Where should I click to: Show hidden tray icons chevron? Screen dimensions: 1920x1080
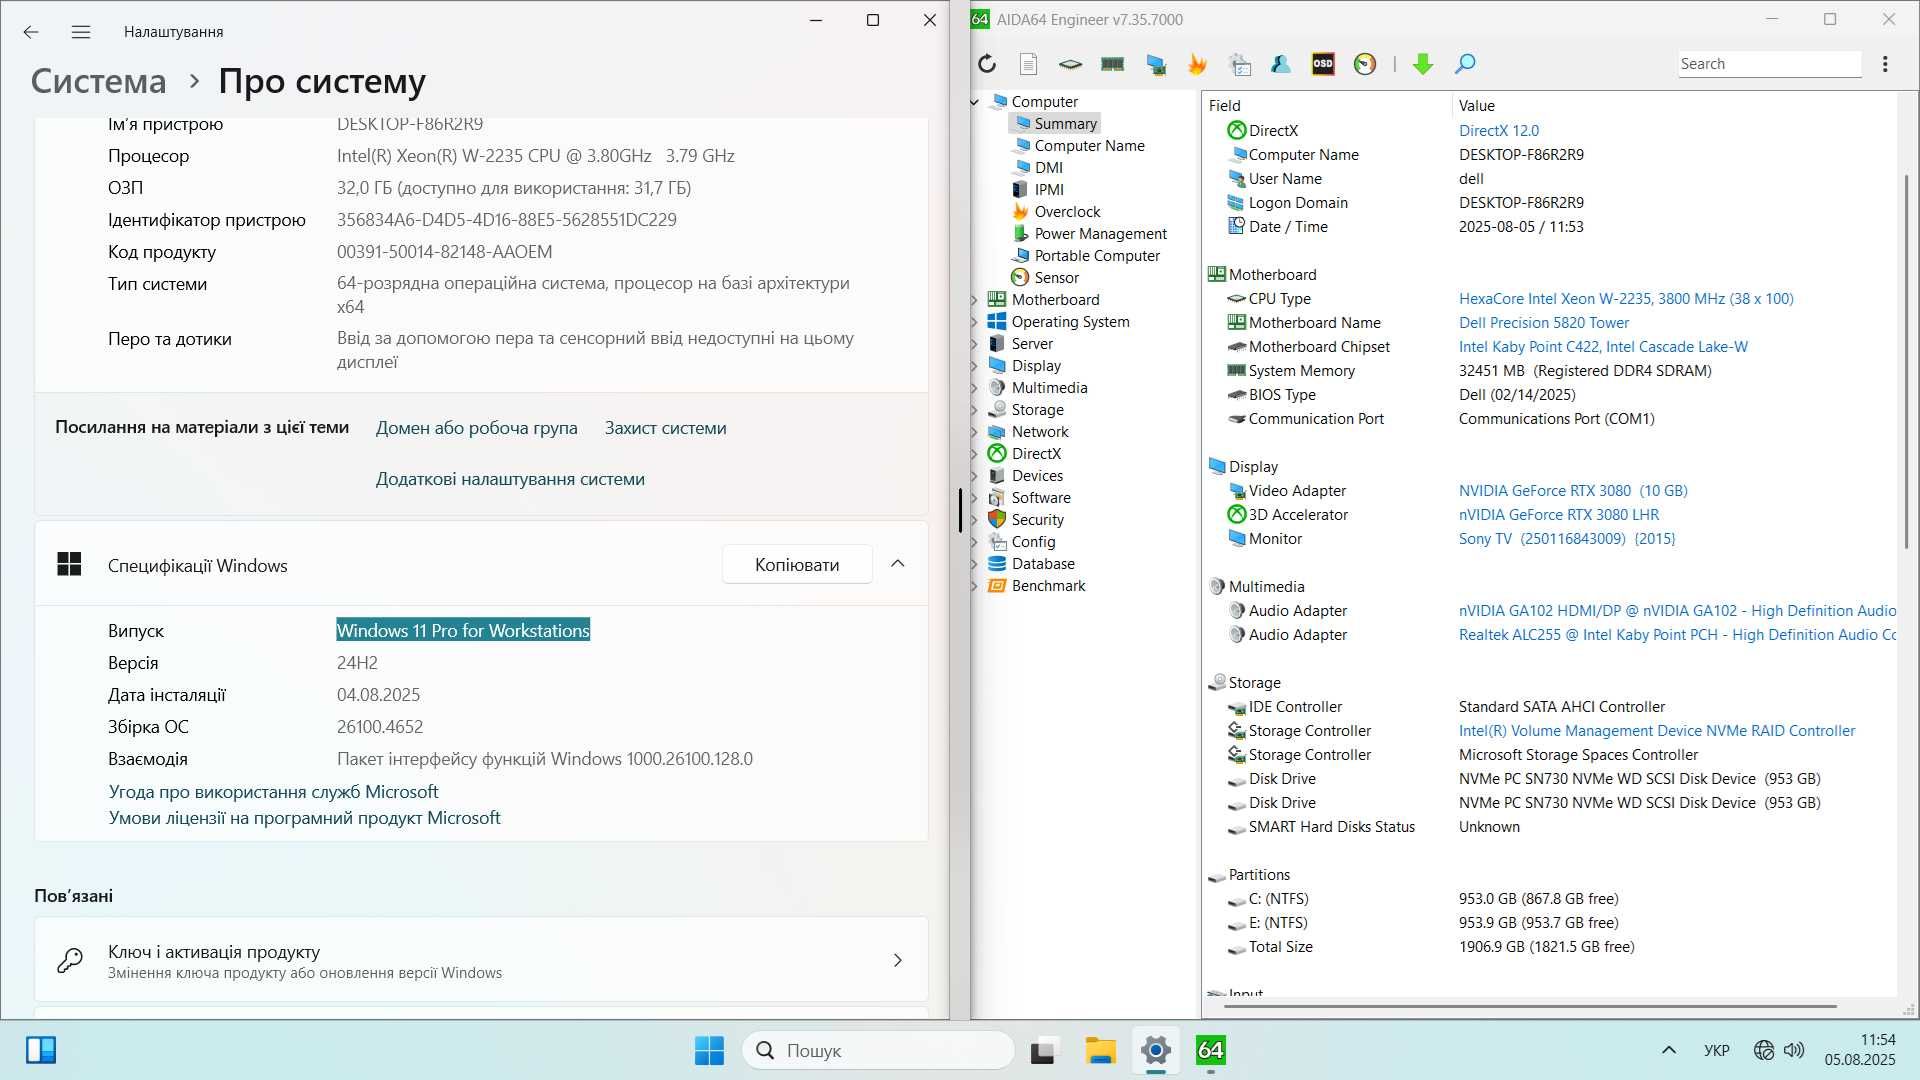pos(1668,1050)
